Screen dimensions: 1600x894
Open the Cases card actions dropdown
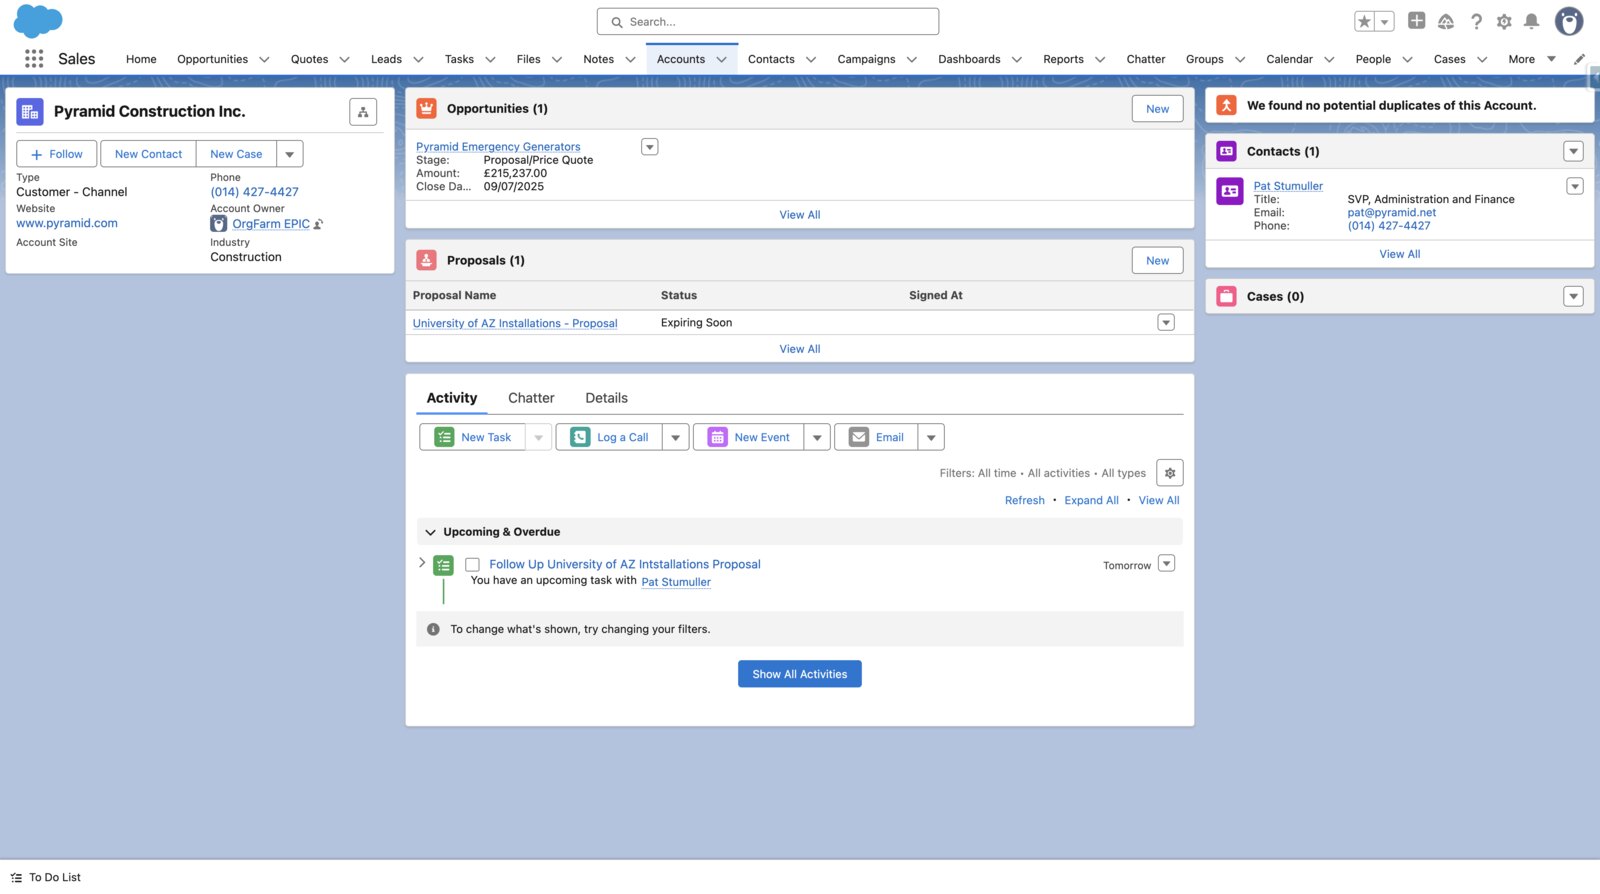pyautogui.click(x=1573, y=296)
